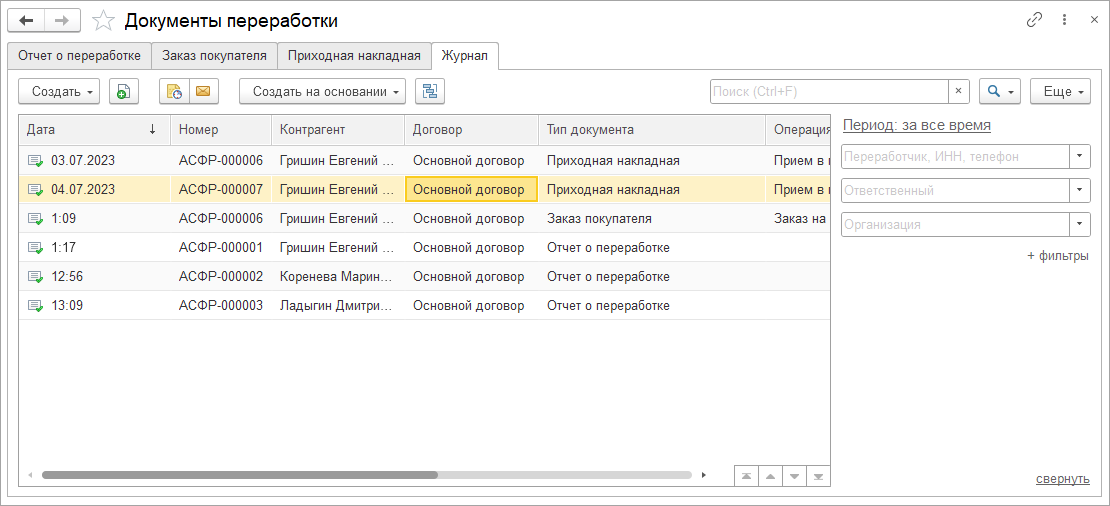This screenshot has height=506, width=1110.
Task: Open the Организация filter dropdown arrow
Action: (x=1079, y=225)
